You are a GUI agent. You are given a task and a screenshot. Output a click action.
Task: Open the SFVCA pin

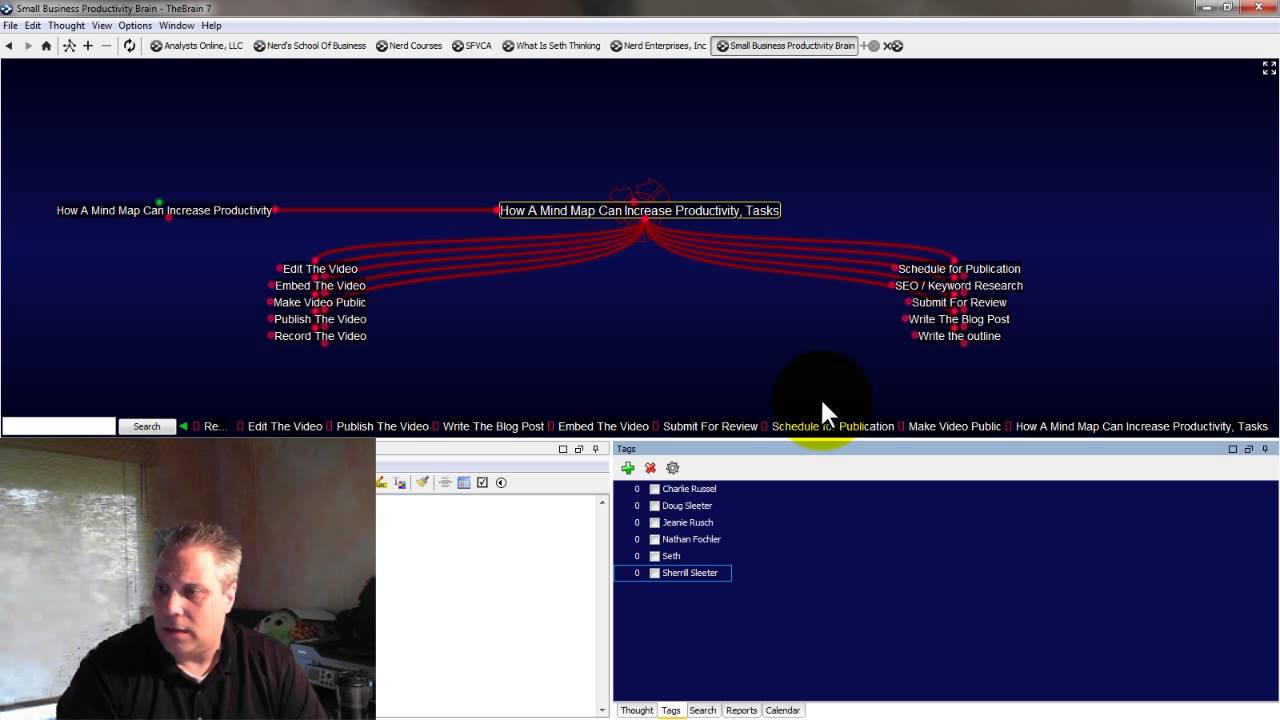pos(472,46)
